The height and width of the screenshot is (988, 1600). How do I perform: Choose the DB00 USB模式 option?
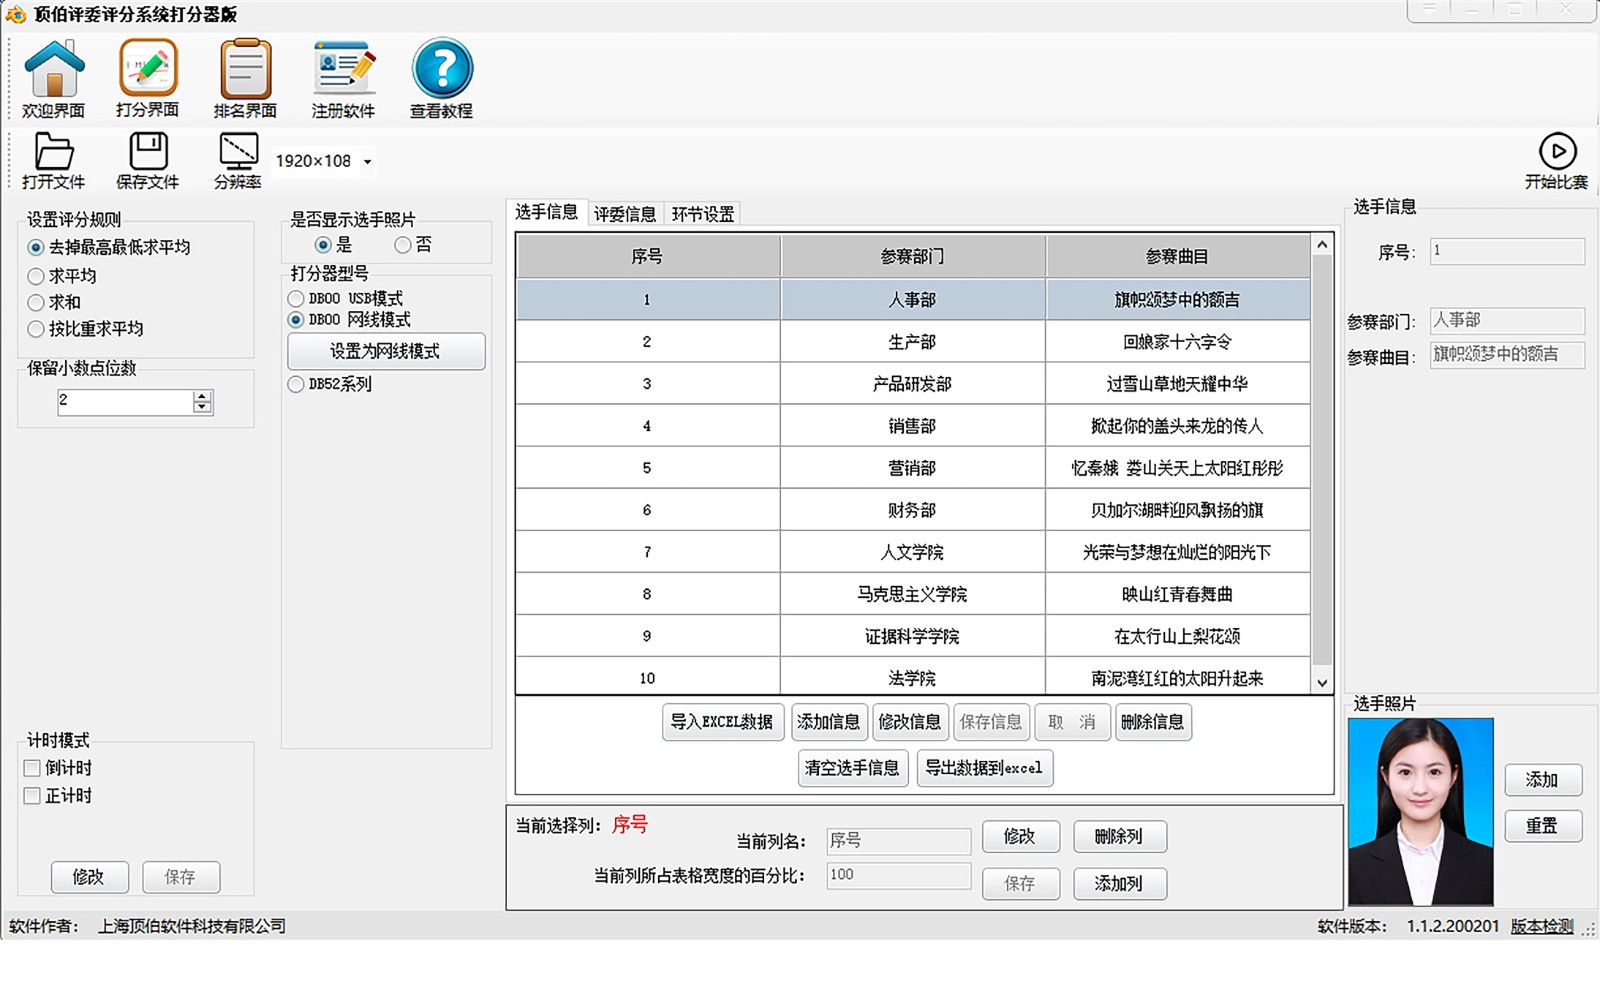tap(296, 299)
